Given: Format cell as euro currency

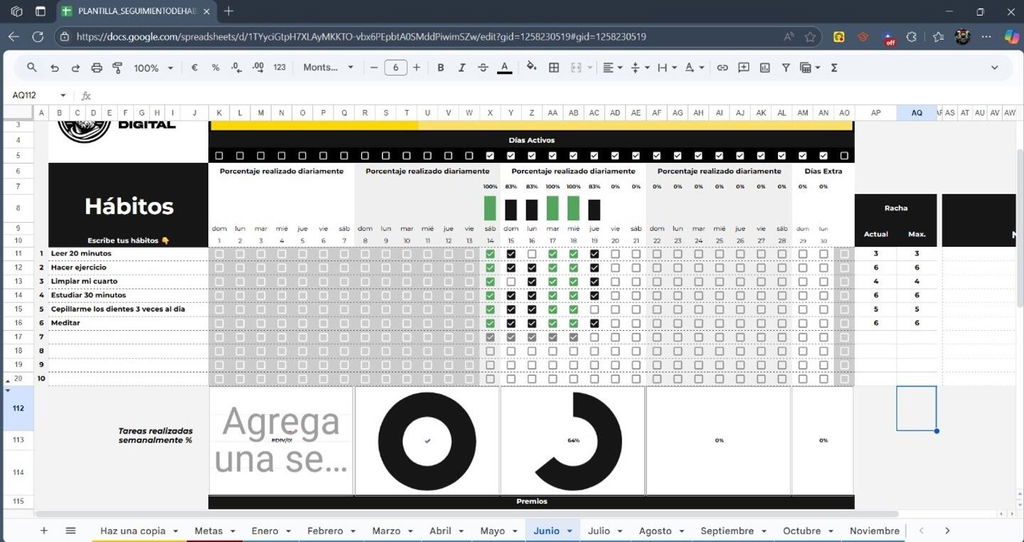Looking at the screenshot, I should [x=194, y=67].
